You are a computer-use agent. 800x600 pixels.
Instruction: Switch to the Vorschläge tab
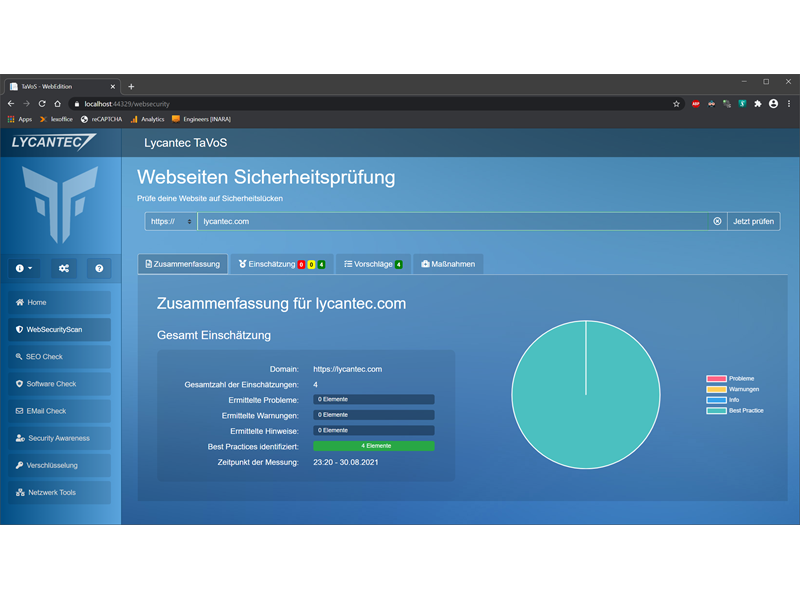point(373,264)
